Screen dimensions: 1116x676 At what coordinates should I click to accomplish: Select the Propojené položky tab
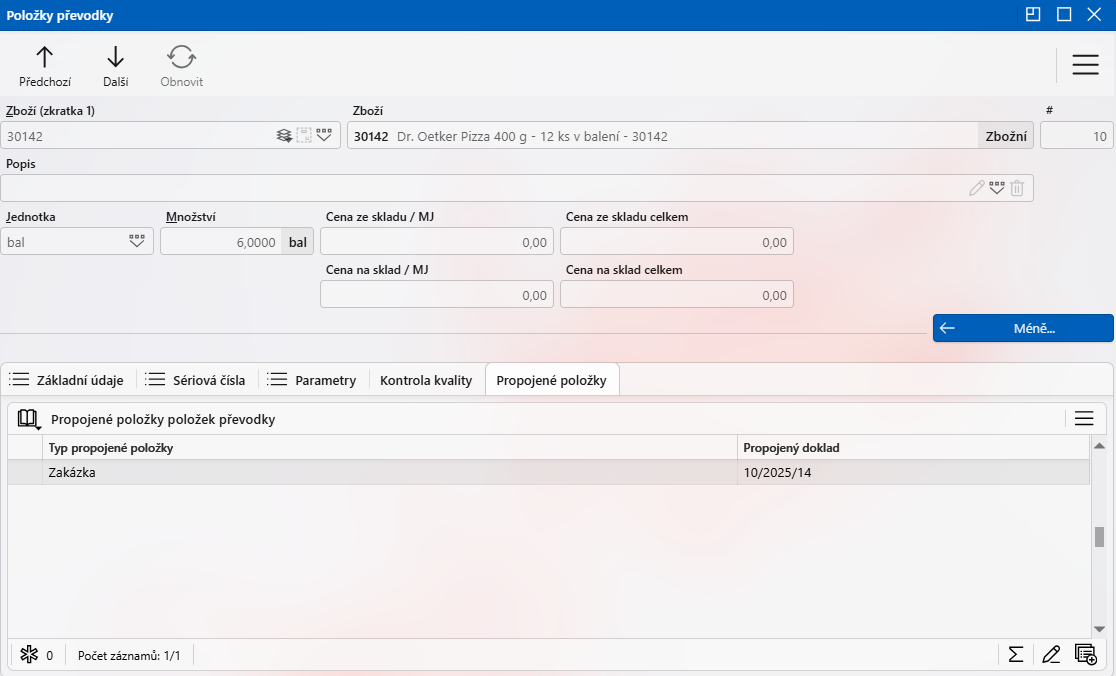point(552,380)
